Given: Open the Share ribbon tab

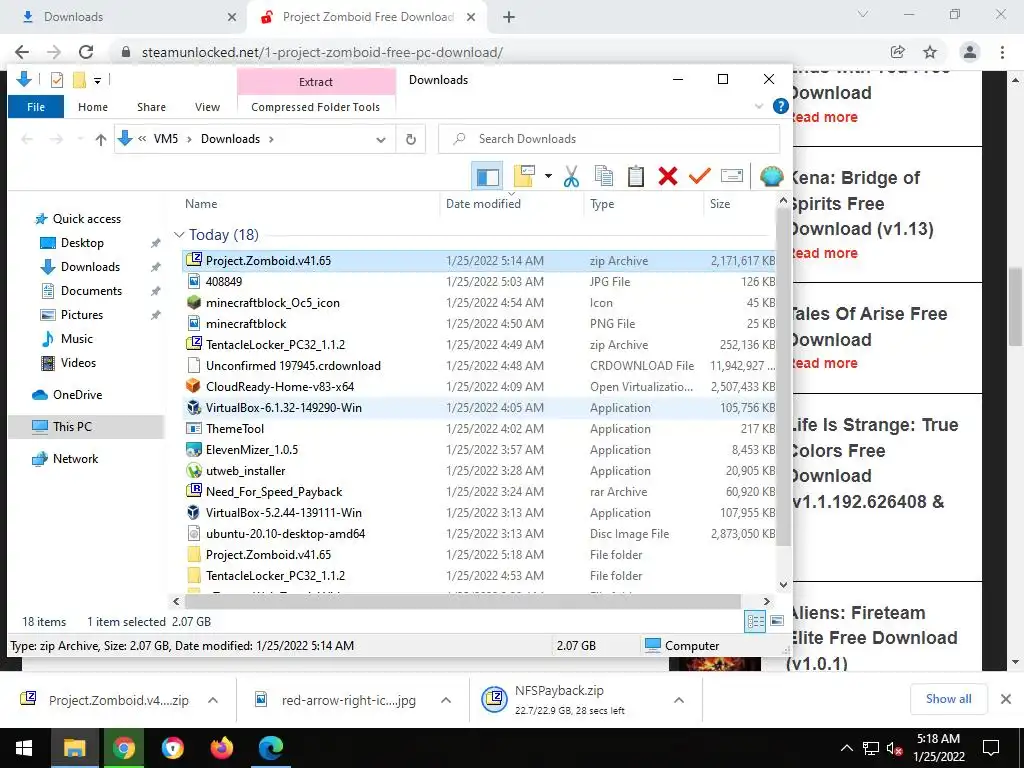Looking at the screenshot, I should click(x=151, y=107).
